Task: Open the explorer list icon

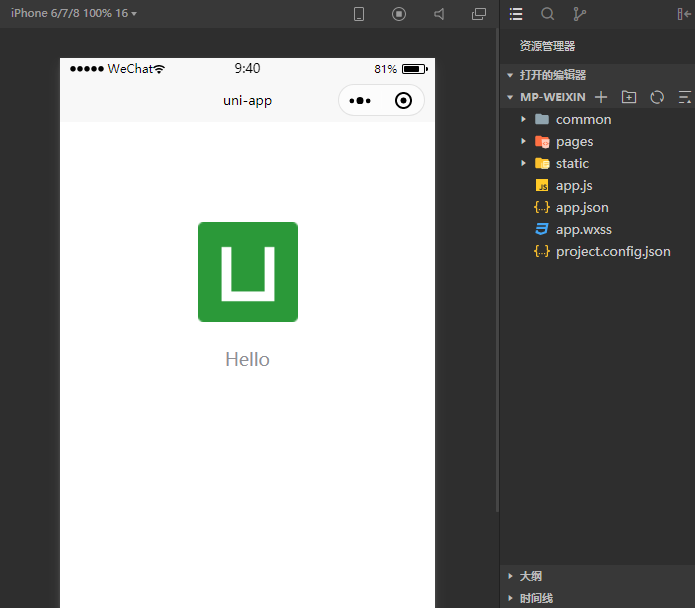Action: 516,14
